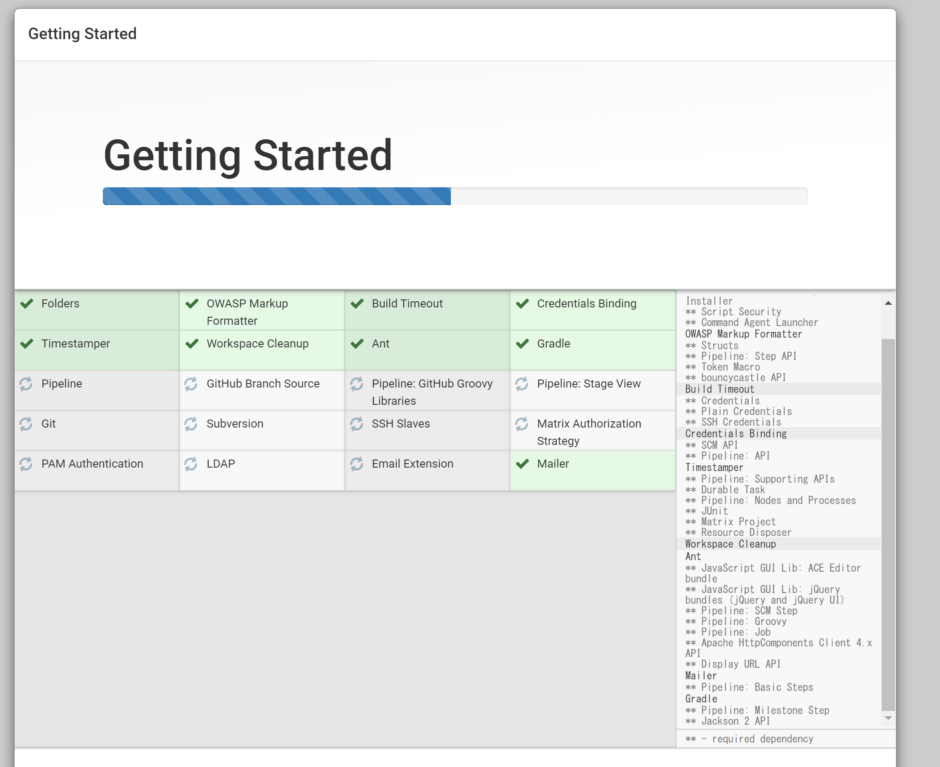Click the spinner icon beside Pipeline
940x767 pixels.
(x=25, y=383)
